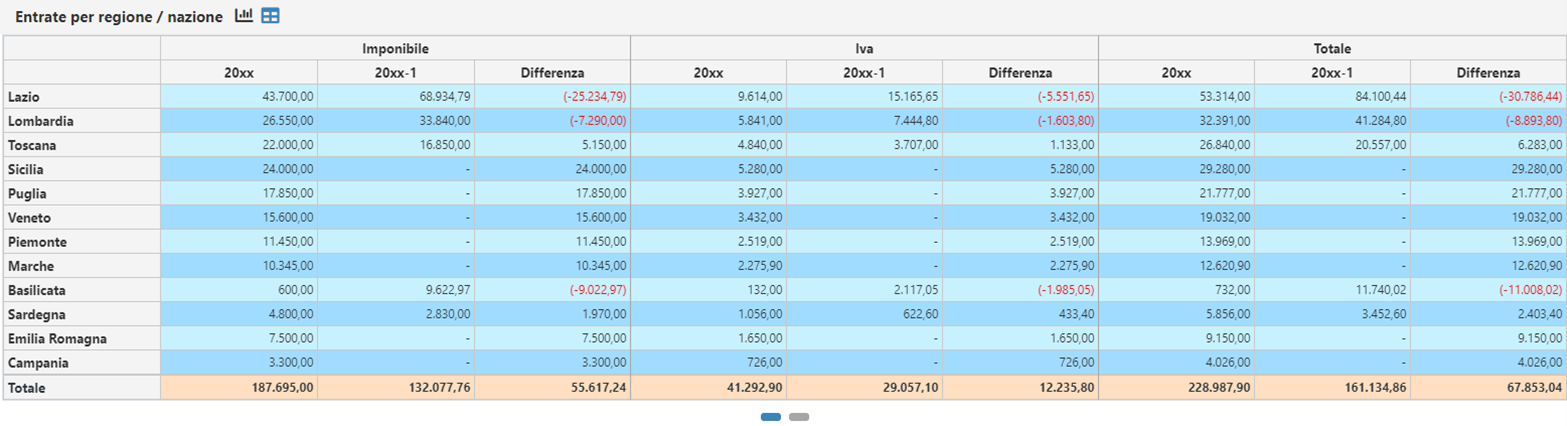Click the Differenza header under Imponibile
This screenshot has width=1567, height=426.
click(x=552, y=73)
